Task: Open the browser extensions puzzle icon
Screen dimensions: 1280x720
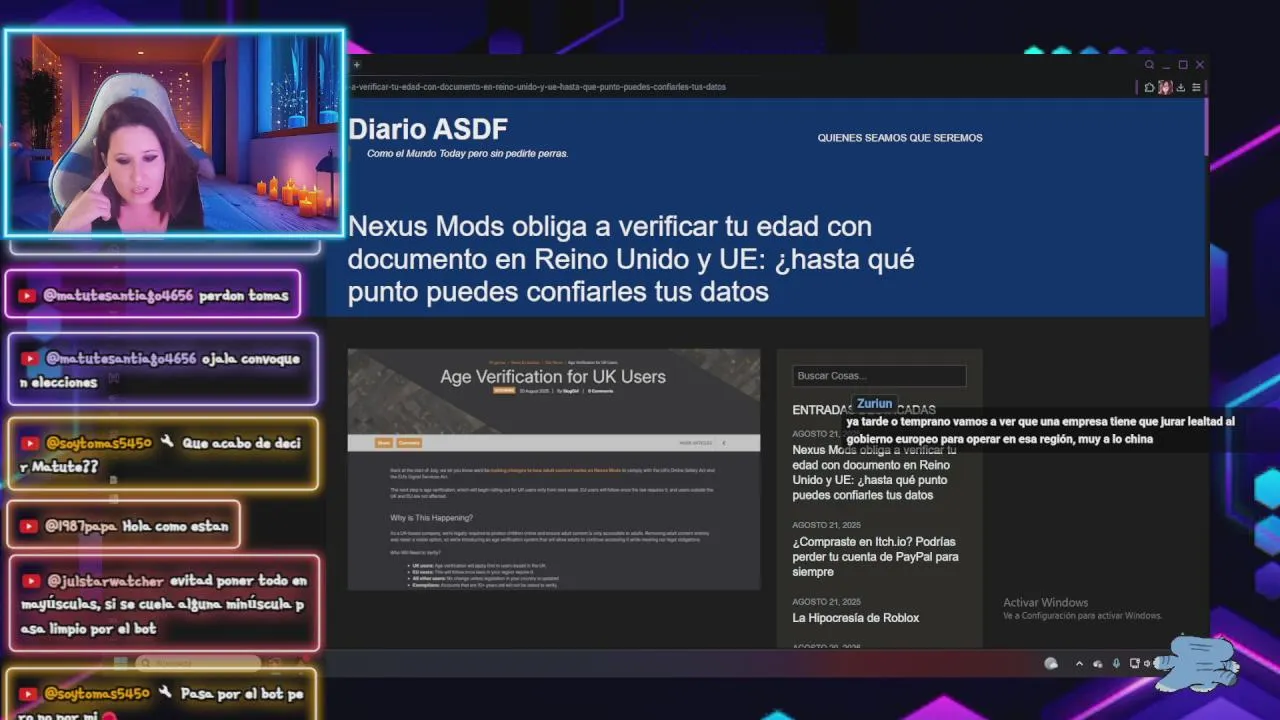Action: click(1150, 88)
